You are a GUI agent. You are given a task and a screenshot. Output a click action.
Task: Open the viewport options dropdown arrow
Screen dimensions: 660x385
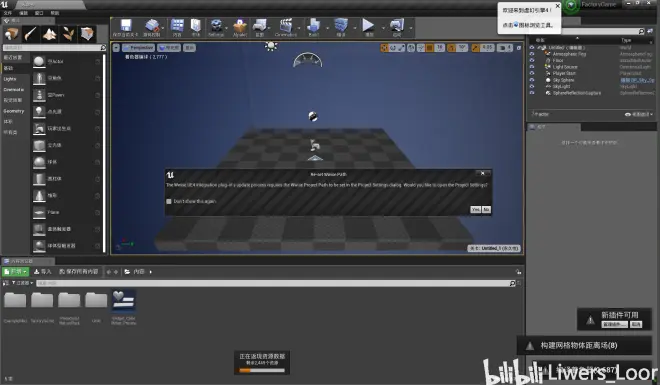click(x=117, y=48)
